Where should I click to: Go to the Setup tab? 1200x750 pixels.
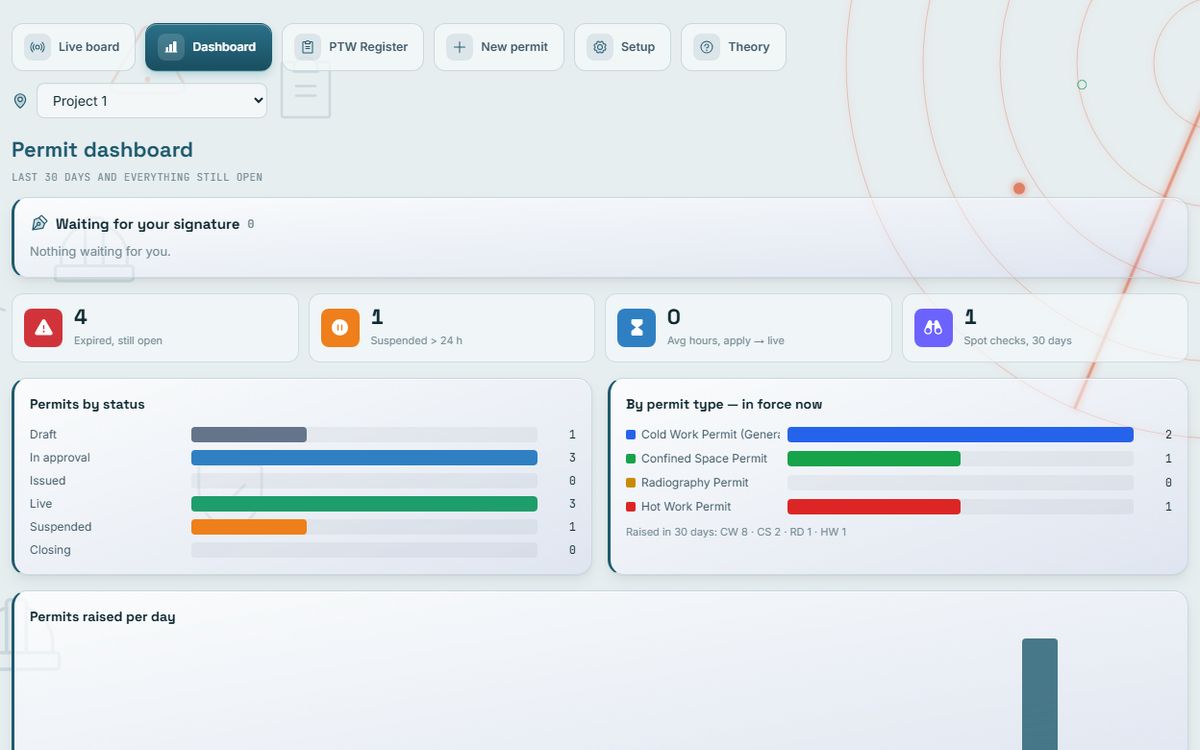coord(623,47)
